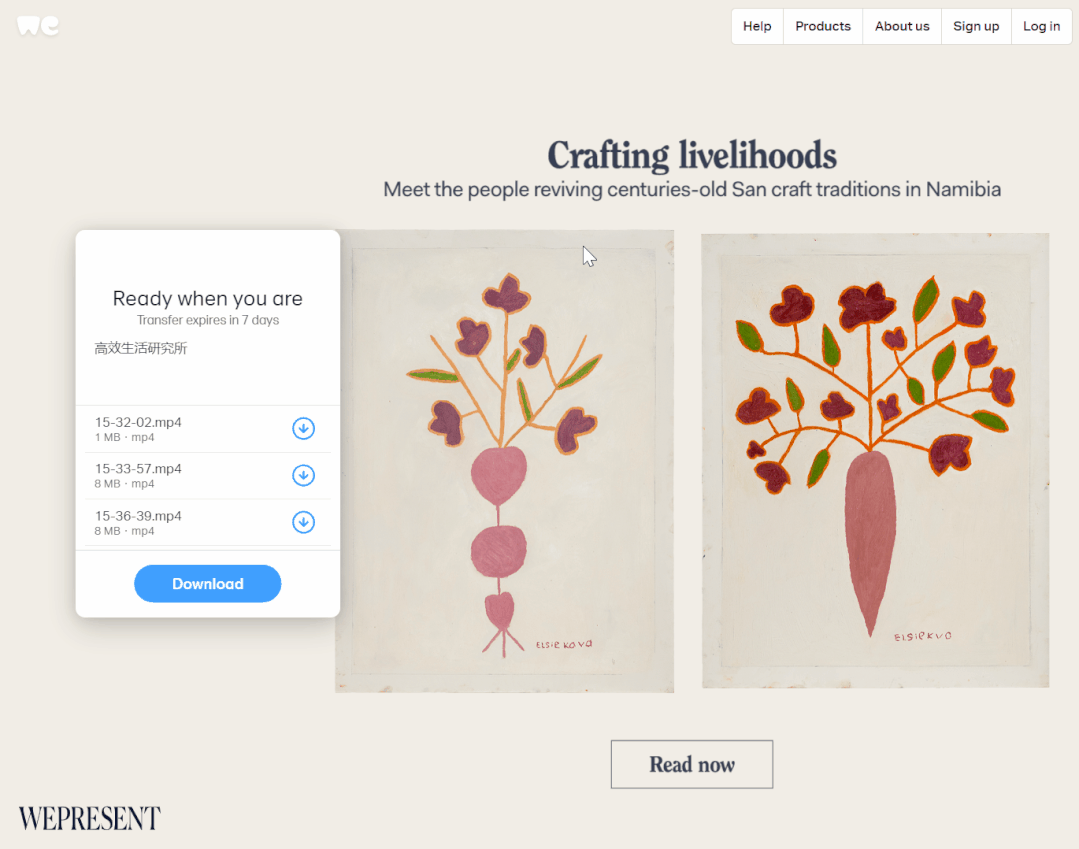
Task: Click the Crafting livelihoods headline
Action: point(692,155)
